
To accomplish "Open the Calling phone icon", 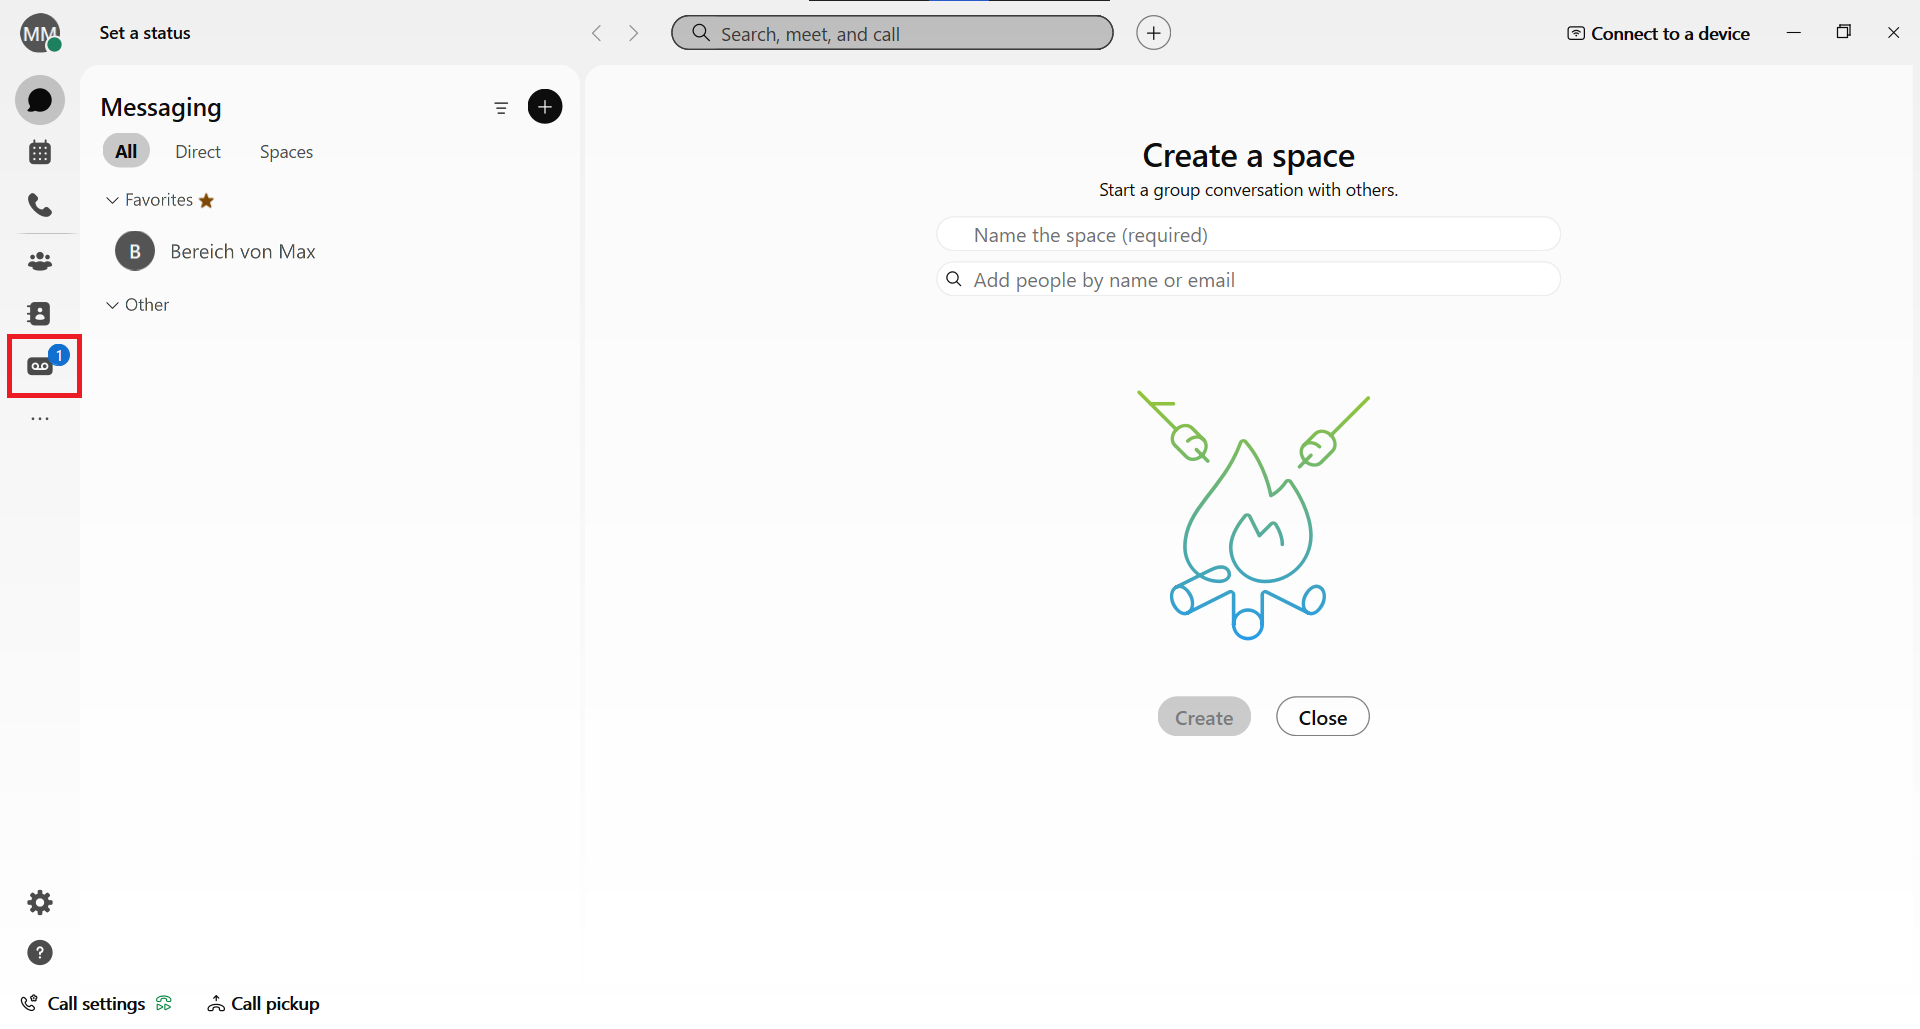I will 40,205.
